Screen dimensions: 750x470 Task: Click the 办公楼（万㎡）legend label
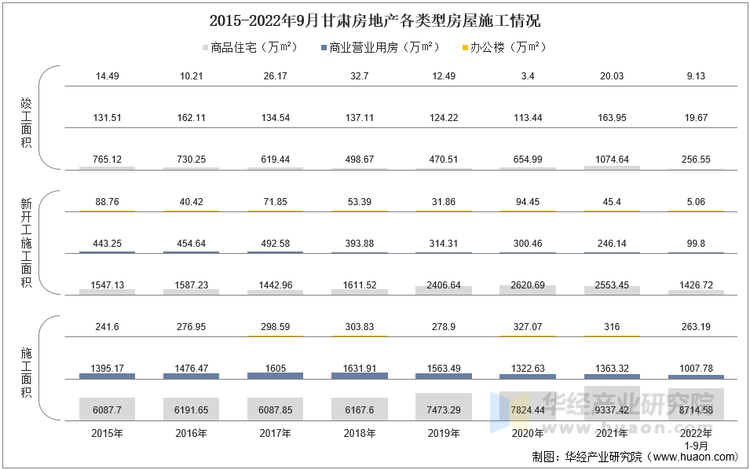[508, 47]
